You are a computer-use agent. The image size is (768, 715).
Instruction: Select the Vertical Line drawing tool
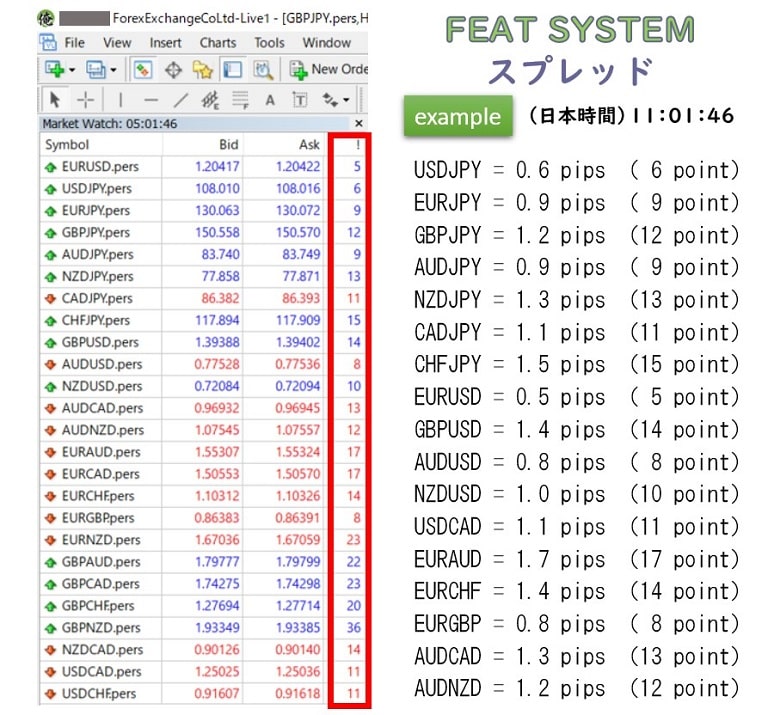coord(120,100)
